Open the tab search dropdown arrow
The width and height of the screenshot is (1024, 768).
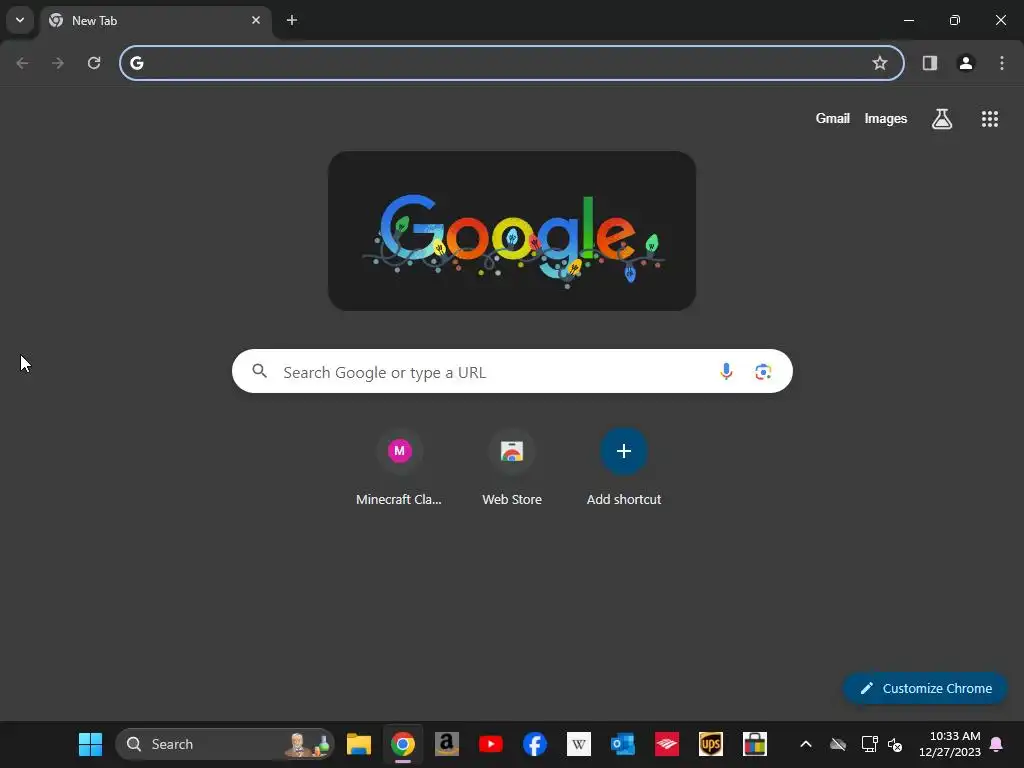pos(20,20)
